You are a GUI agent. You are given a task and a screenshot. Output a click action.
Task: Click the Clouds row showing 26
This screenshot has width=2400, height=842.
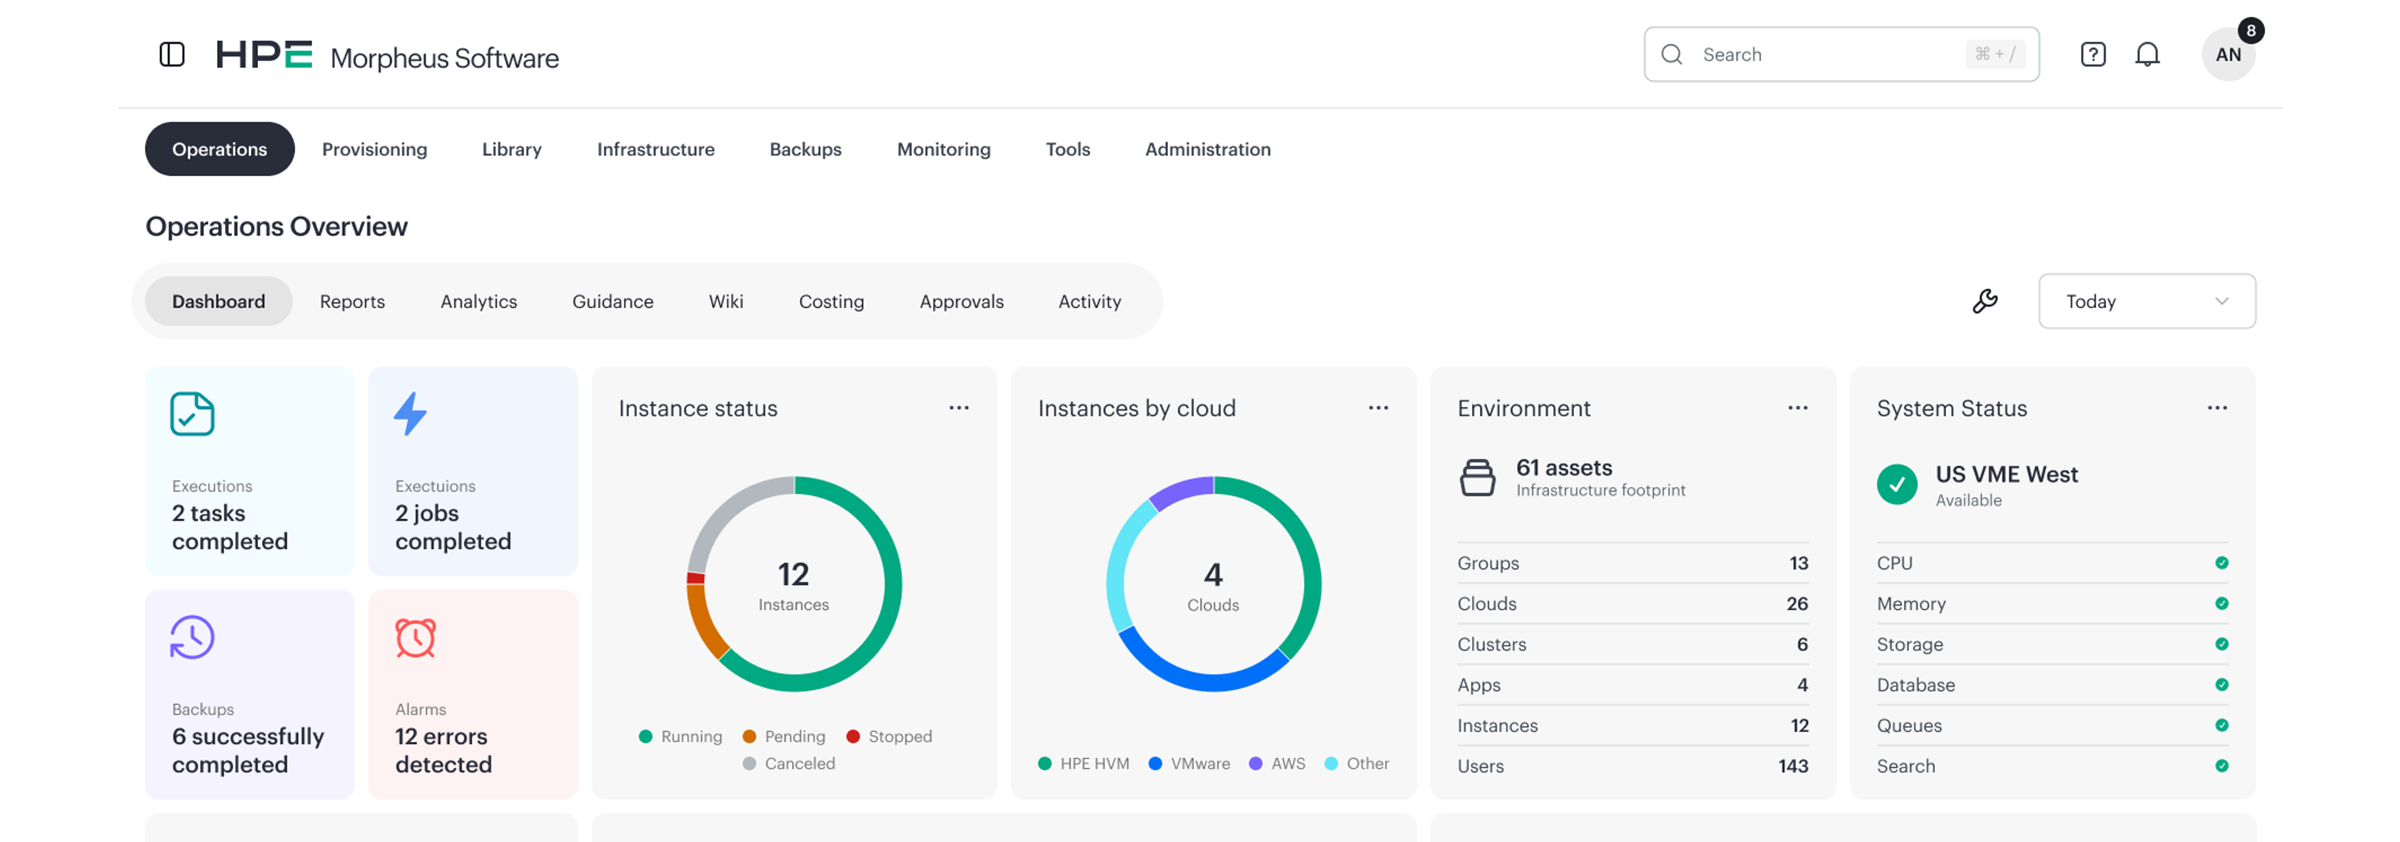(1632, 604)
